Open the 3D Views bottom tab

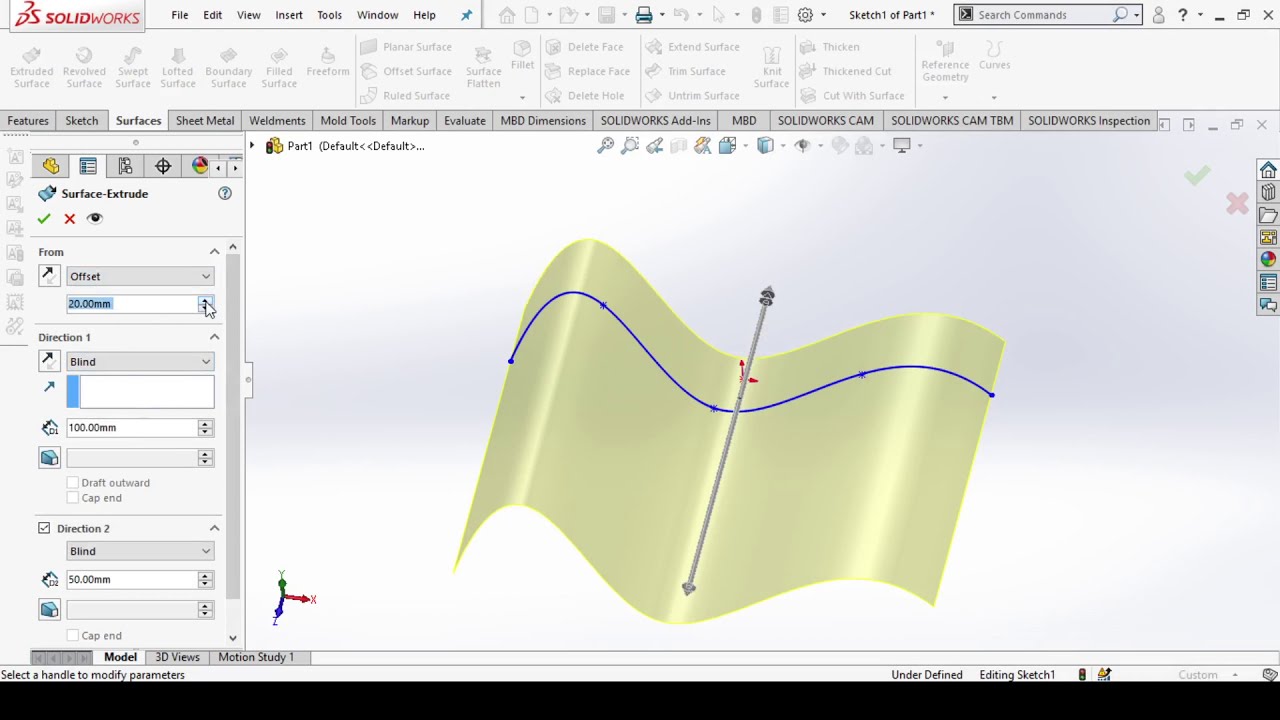pos(177,657)
